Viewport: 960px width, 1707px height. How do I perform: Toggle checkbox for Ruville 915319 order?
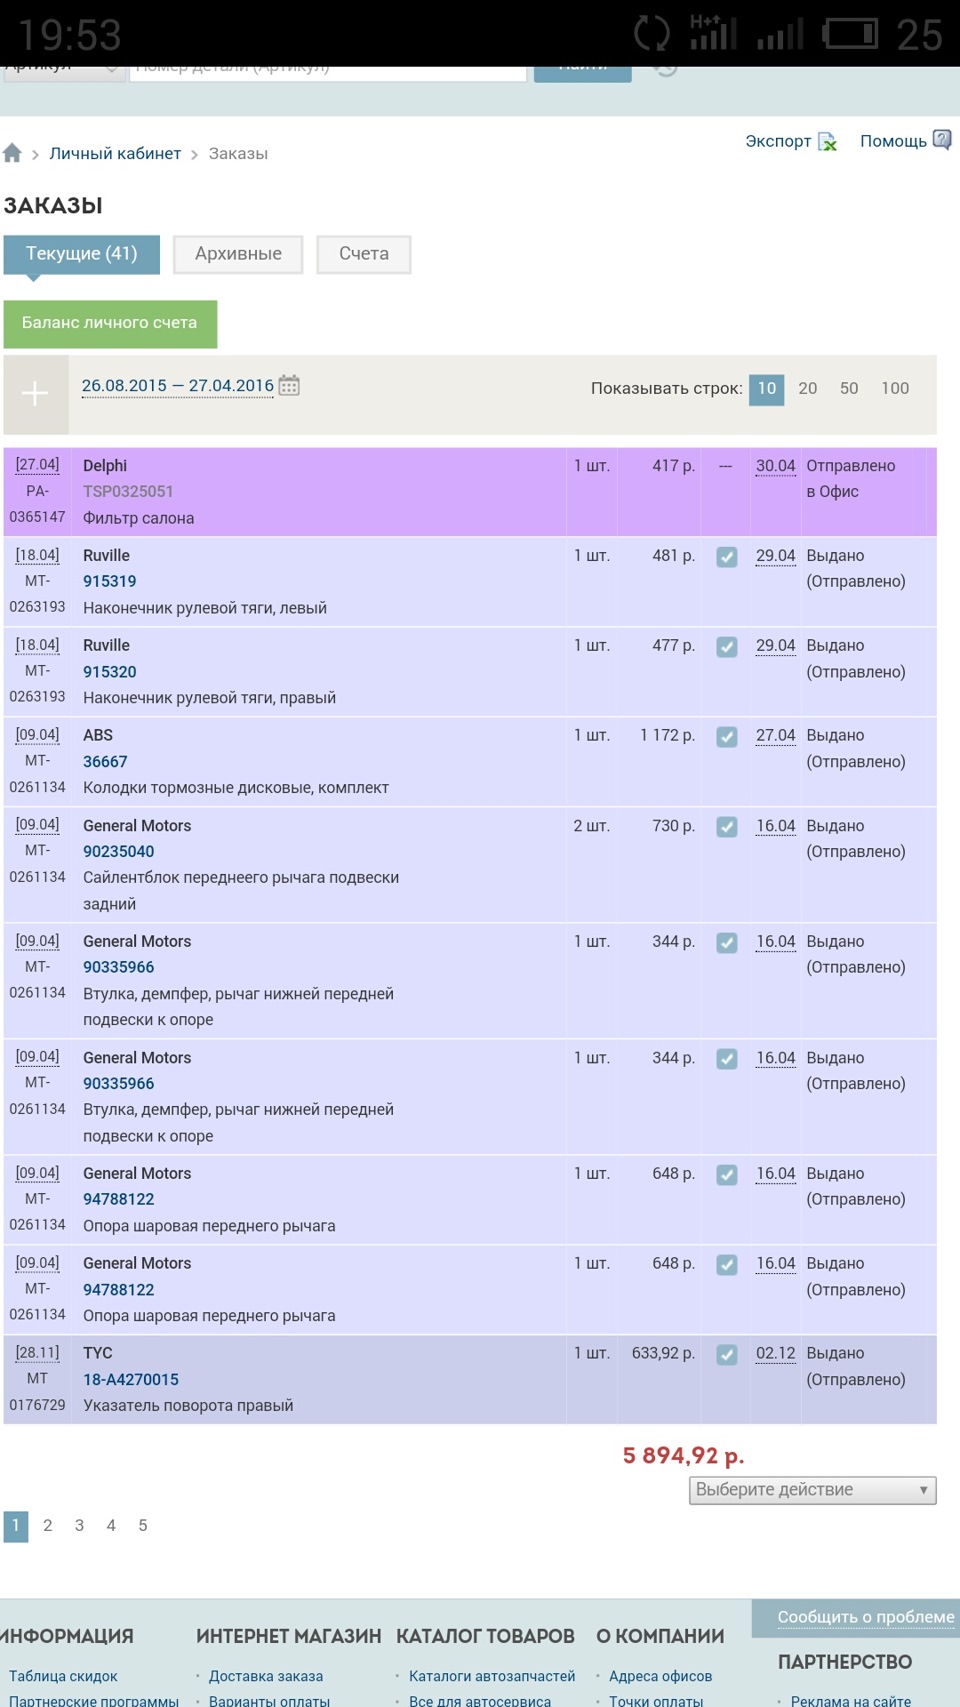pos(727,557)
